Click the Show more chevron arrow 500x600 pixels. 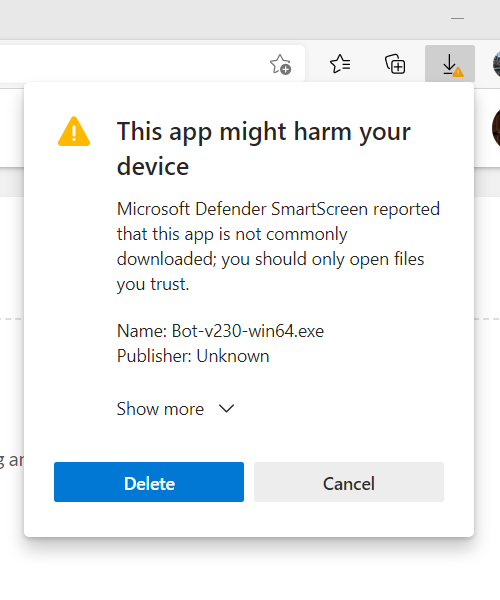pos(226,409)
